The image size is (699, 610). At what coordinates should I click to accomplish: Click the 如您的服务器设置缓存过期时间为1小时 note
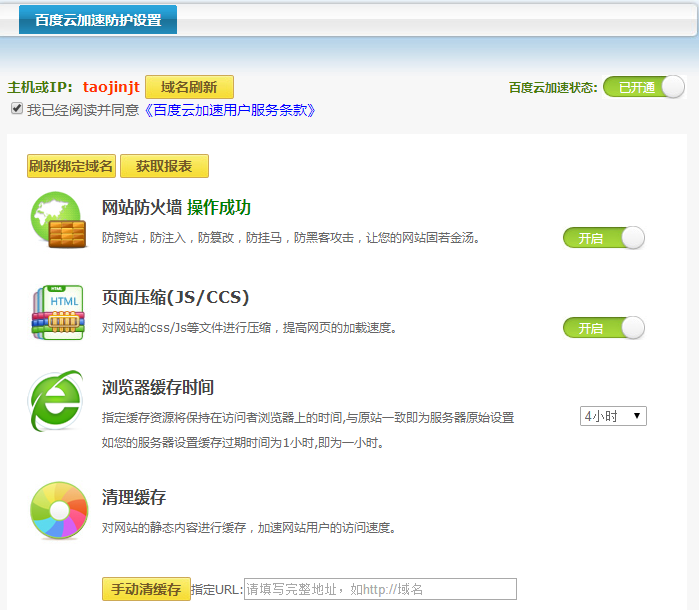pyautogui.click(x=243, y=443)
